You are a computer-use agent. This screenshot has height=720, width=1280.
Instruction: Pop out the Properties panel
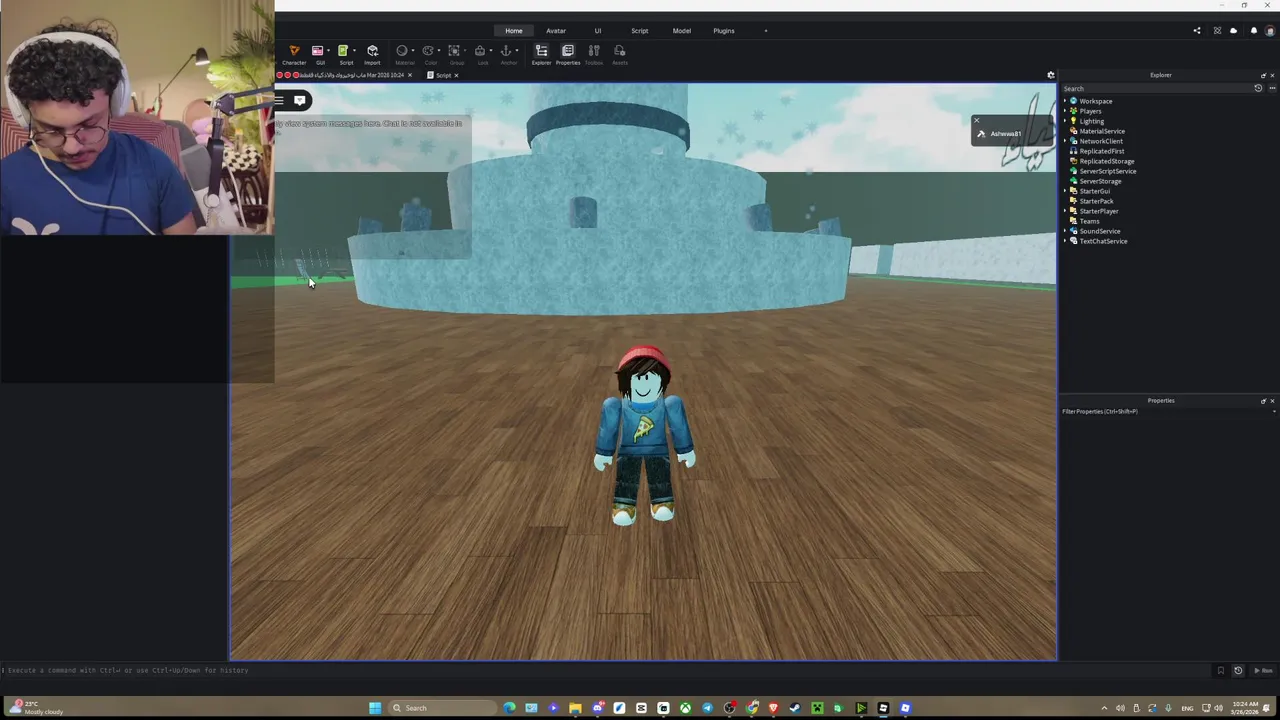tap(1263, 401)
